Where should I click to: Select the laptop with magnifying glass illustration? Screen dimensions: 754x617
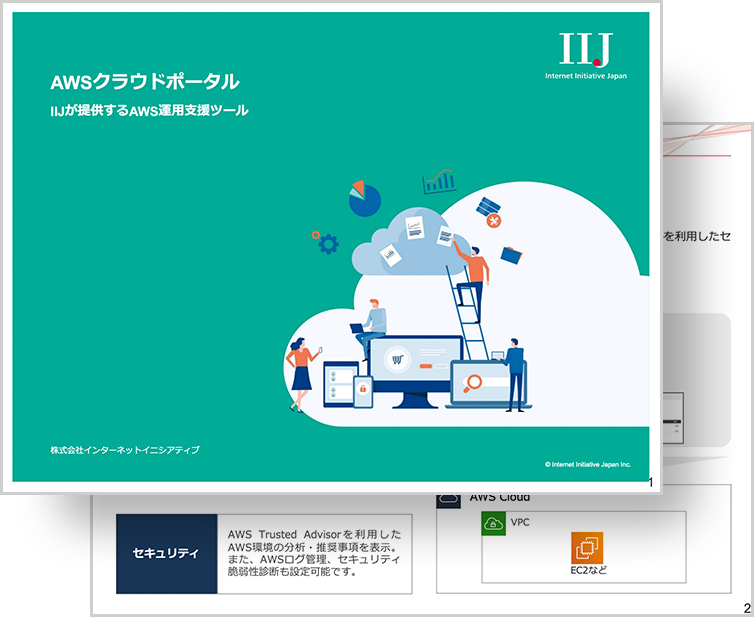[x=479, y=384]
